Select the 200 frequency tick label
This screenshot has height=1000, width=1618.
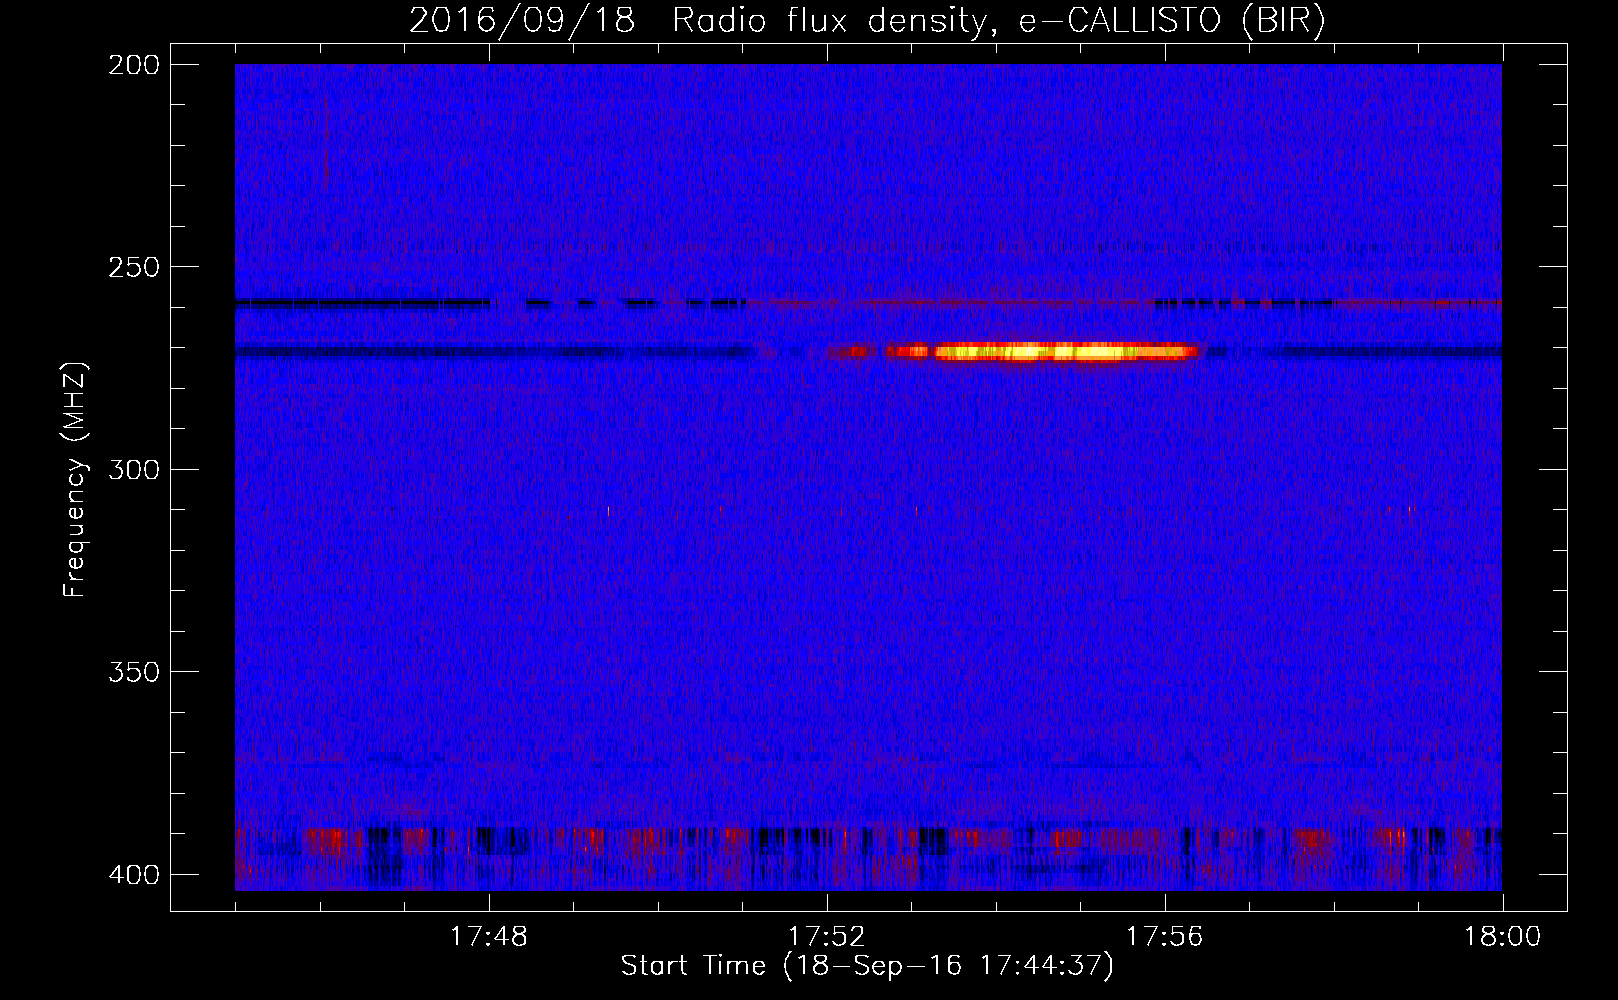coord(133,65)
